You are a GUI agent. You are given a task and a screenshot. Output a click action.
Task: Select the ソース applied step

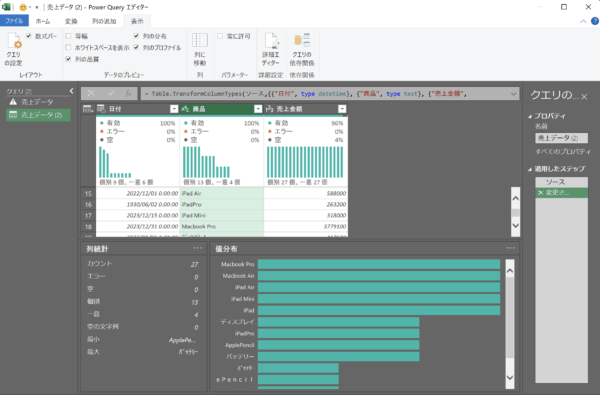561,182
